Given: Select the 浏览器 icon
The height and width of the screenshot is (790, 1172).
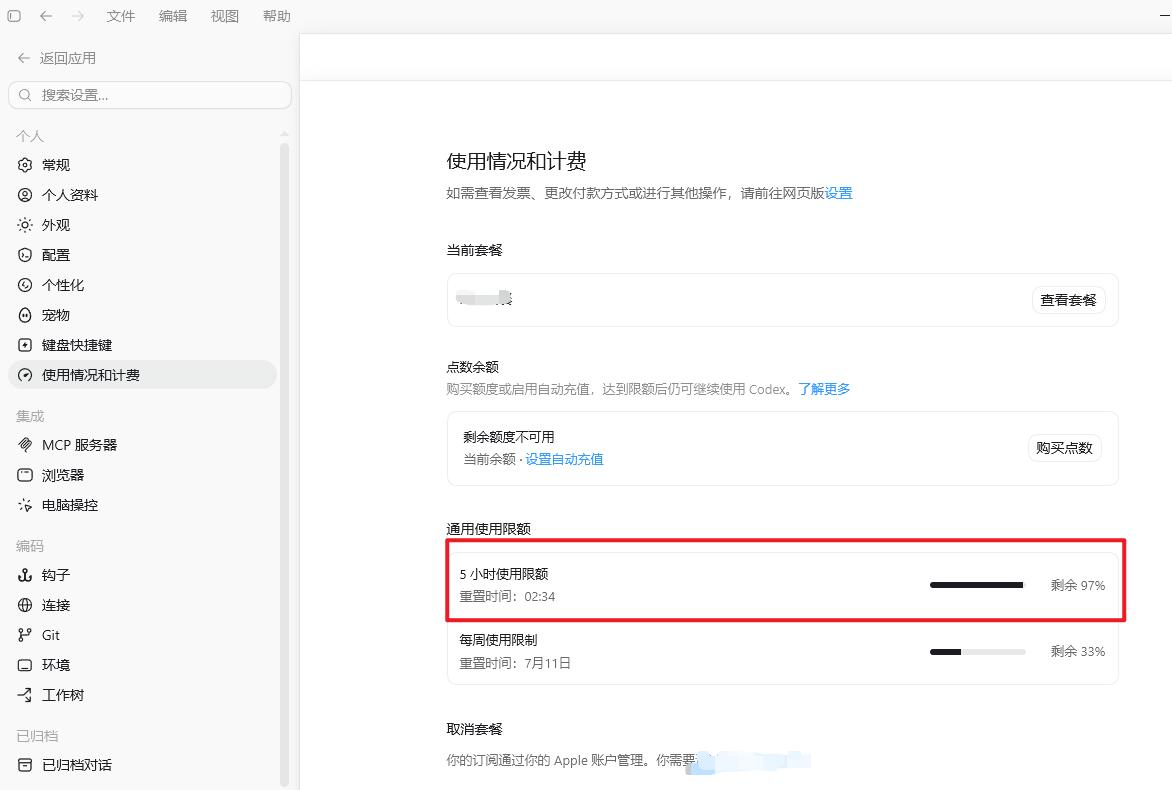Looking at the screenshot, I should tap(25, 475).
